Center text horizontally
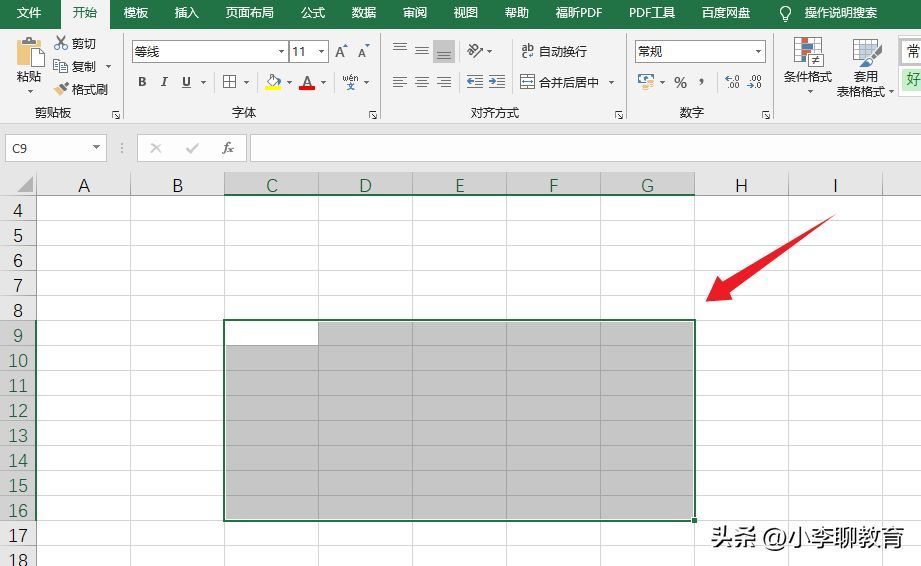Image resolution: width=921 pixels, height=566 pixels. pyautogui.click(x=422, y=82)
